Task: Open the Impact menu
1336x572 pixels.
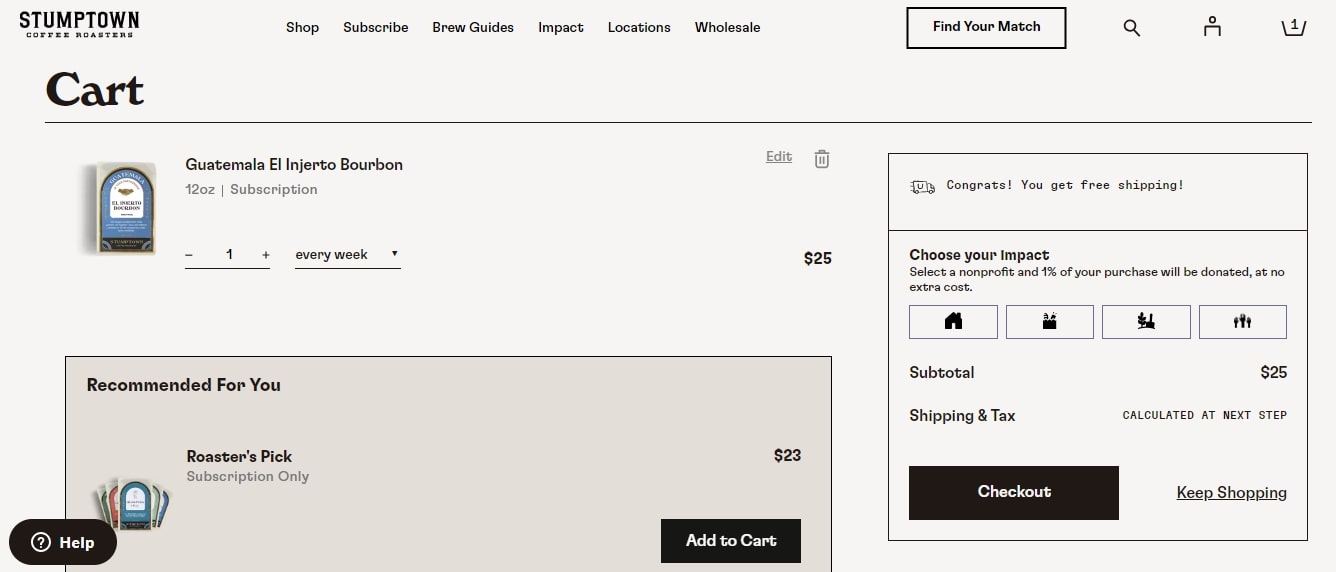Action: pos(561,27)
